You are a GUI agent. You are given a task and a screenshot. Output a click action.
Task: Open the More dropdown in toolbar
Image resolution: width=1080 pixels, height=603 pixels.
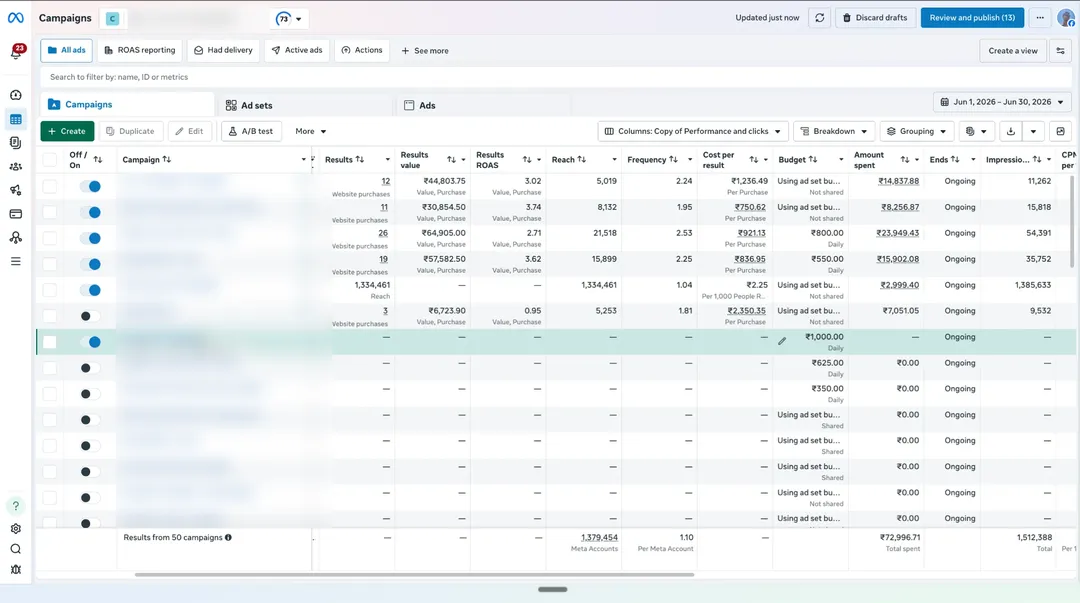click(311, 132)
